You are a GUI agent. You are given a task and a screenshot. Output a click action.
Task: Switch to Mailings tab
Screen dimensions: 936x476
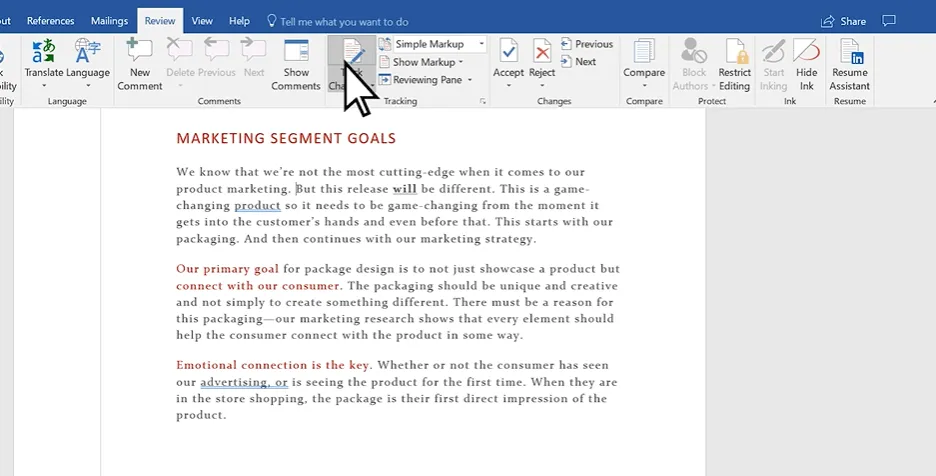pyautogui.click(x=109, y=21)
